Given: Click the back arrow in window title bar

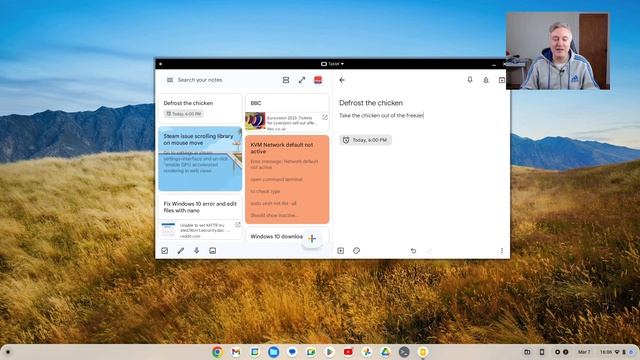Looking at the screenshot, I should tap(160, 64).
